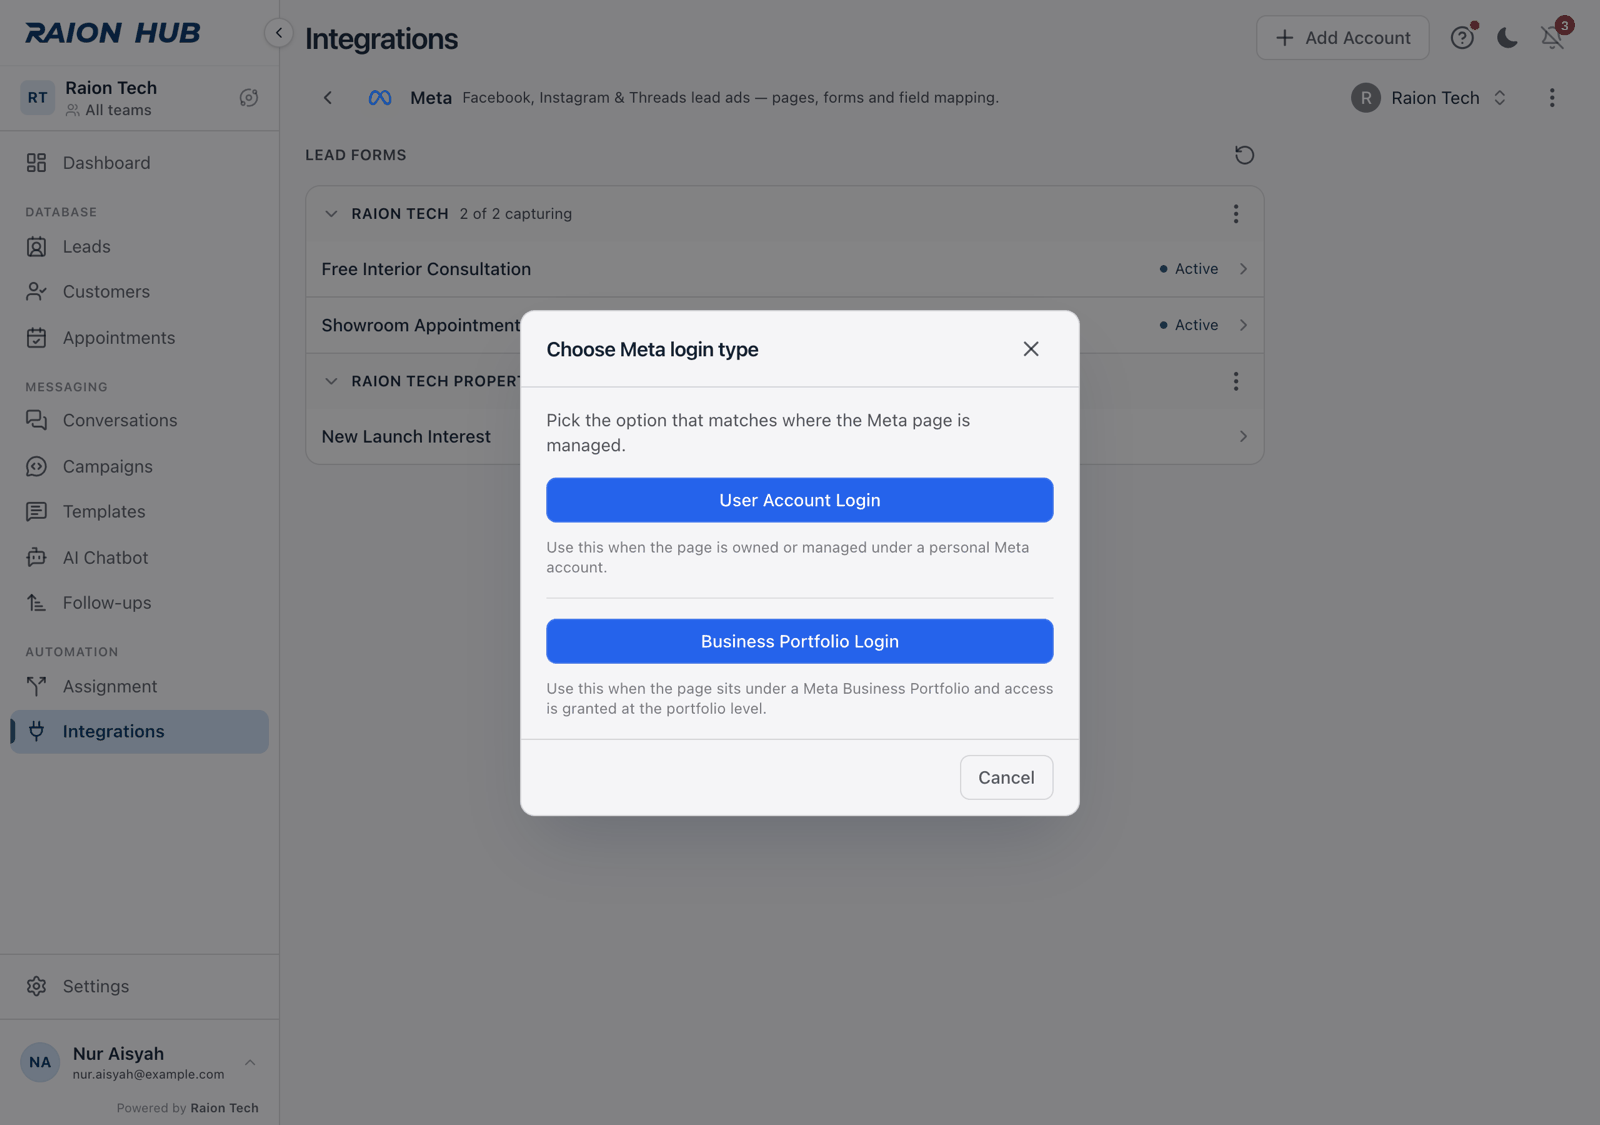Open Appointments in the sidebar
This screenshot has width=1600, height=1125.
[139, 338]
